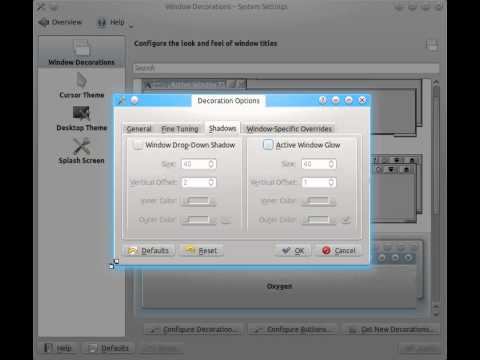Pick the active glow Inner Color
The image size is (480, 360).
point(318,201)
